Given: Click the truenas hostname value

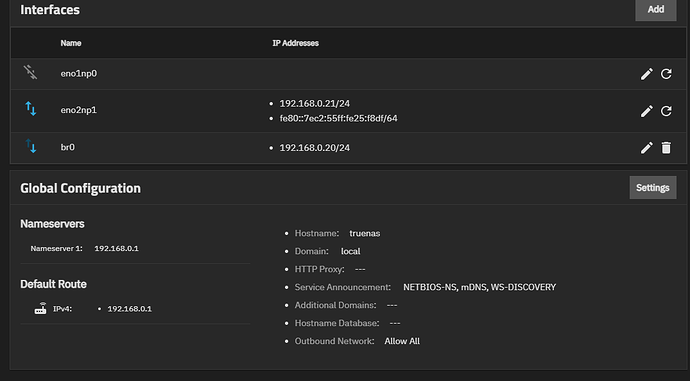Looking at the screenshot, I should (x=365, y=234).
